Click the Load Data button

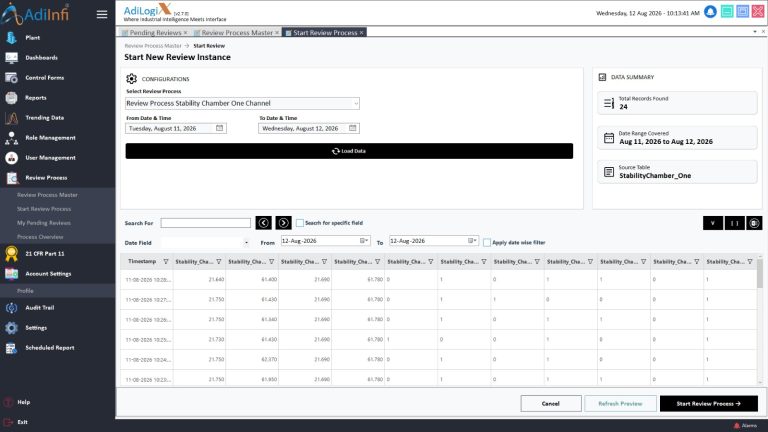point(349,151)
